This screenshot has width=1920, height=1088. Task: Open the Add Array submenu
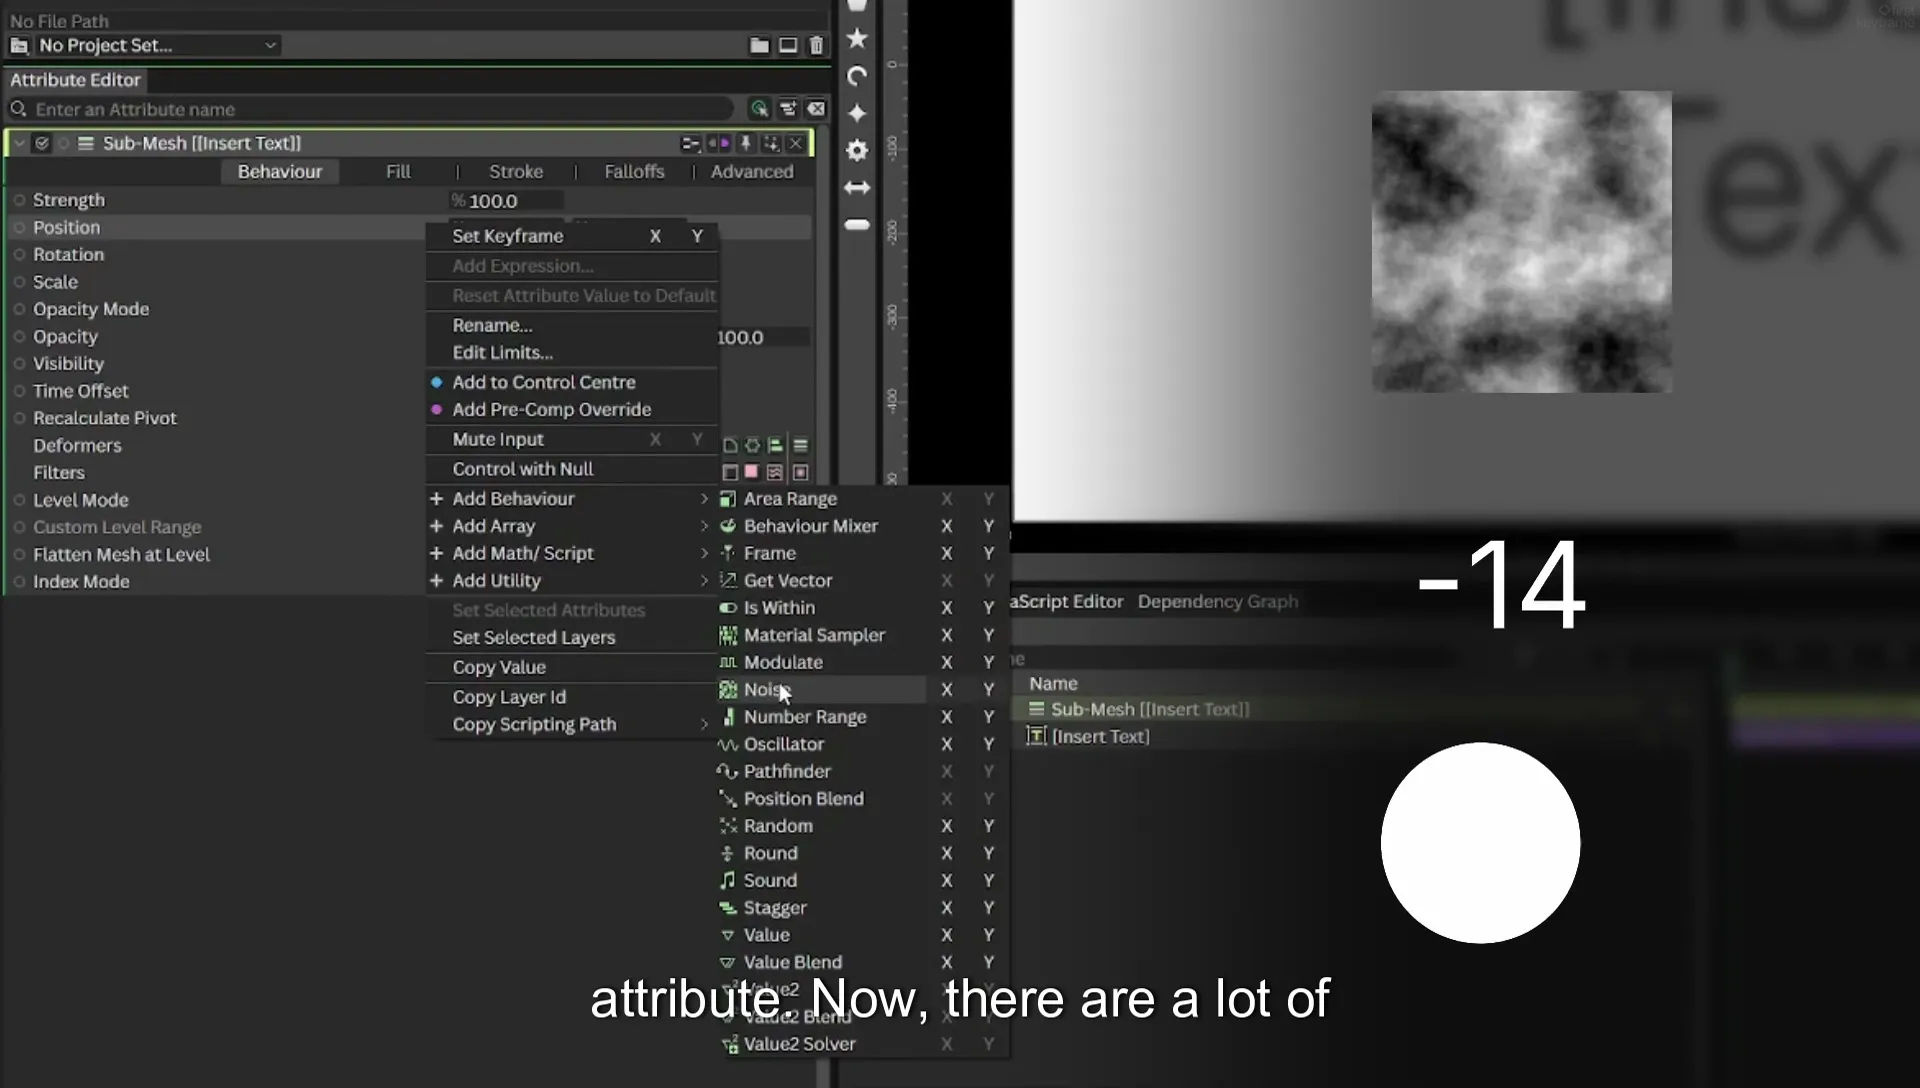coord(570,526)
